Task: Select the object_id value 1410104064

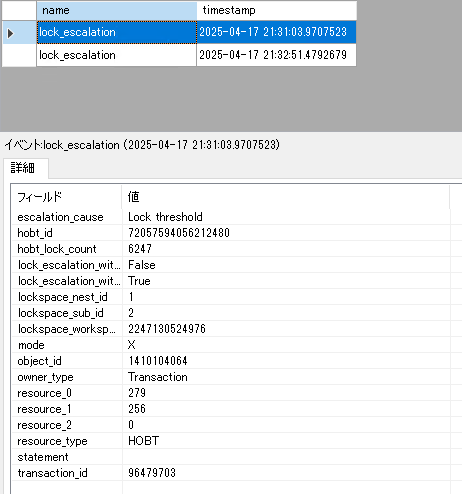Action: 158,361
